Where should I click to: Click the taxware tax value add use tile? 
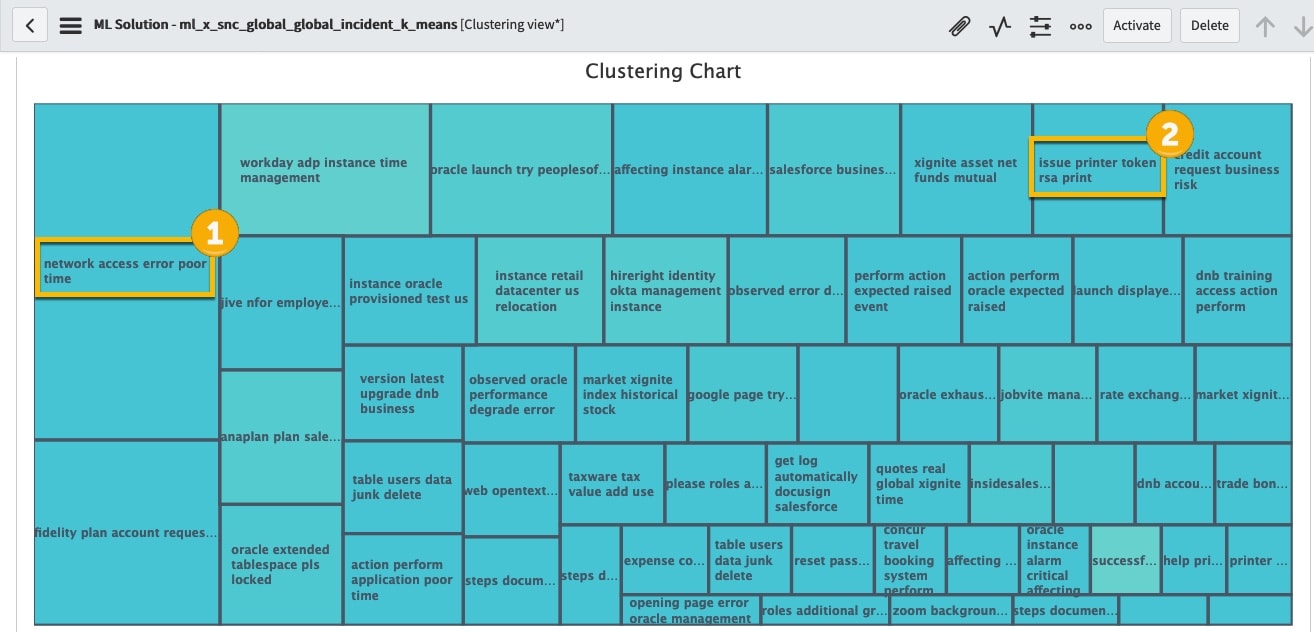(x=610, y=484)
